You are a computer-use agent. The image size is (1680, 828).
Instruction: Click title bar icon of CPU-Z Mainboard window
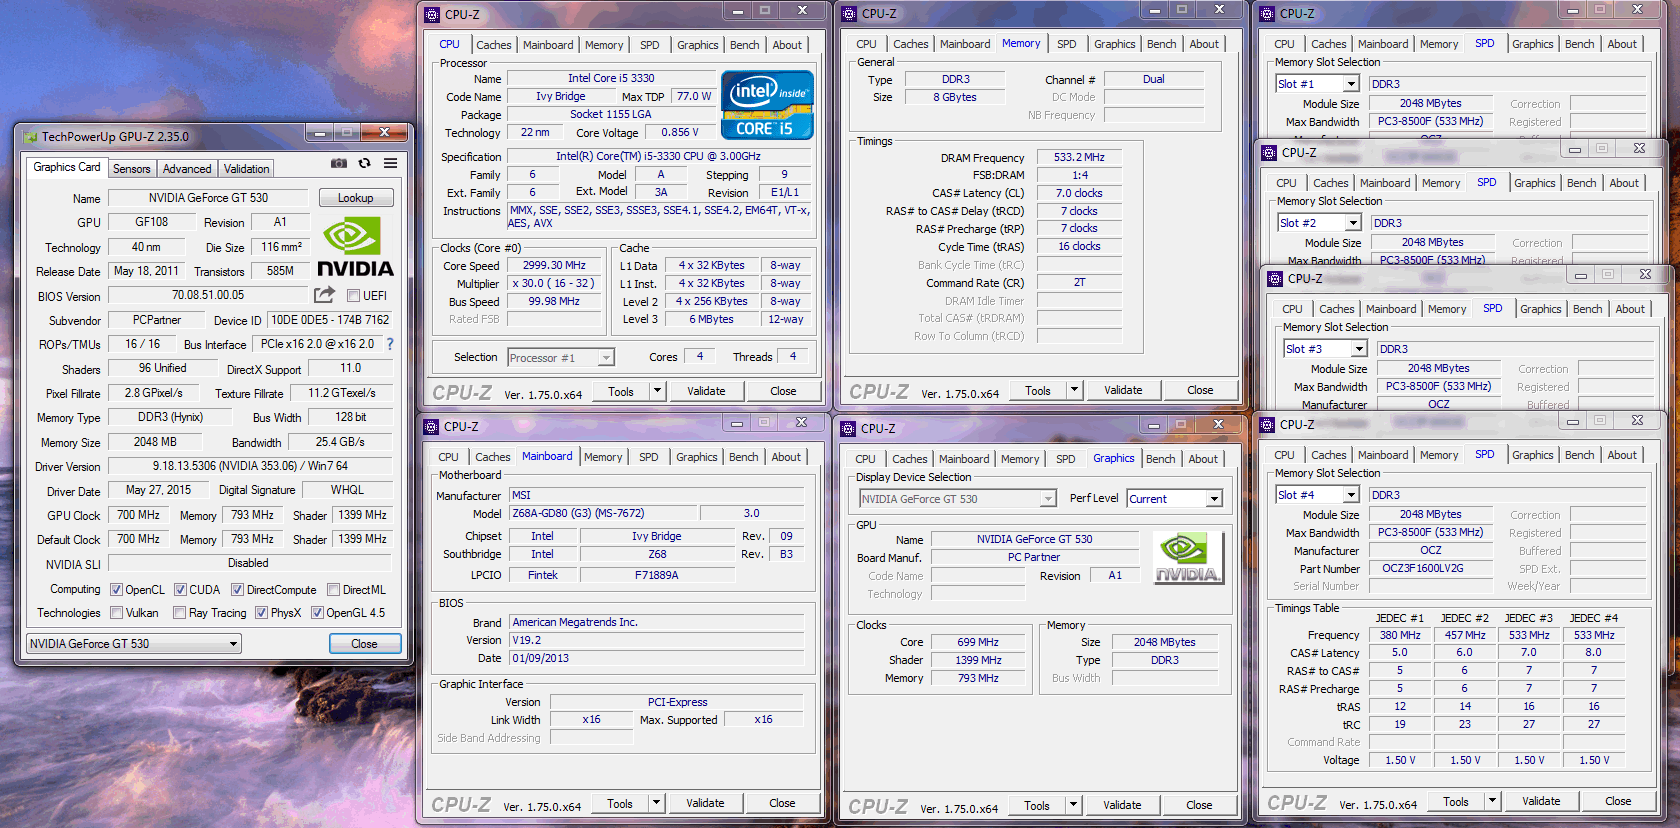point(432,427)
